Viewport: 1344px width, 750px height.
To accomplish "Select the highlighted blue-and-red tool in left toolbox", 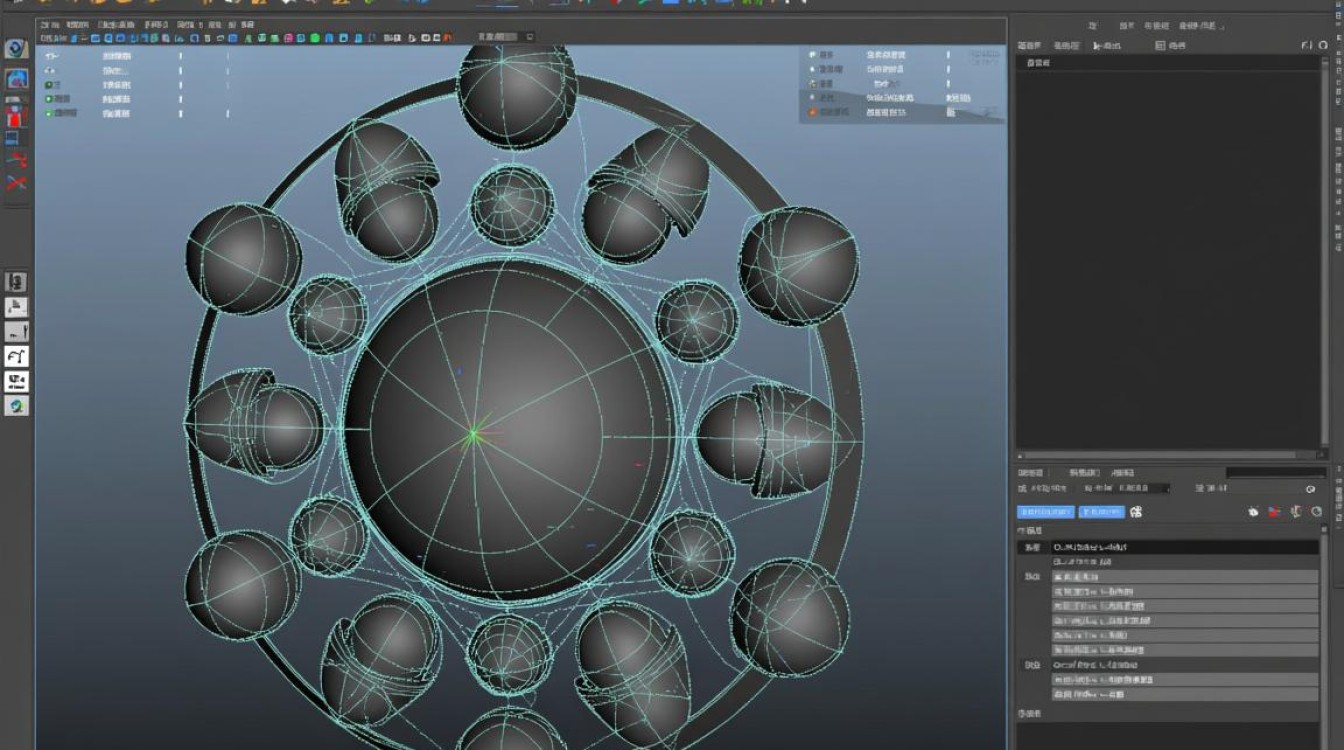I will pyautogui.click(x=16, y=79).
